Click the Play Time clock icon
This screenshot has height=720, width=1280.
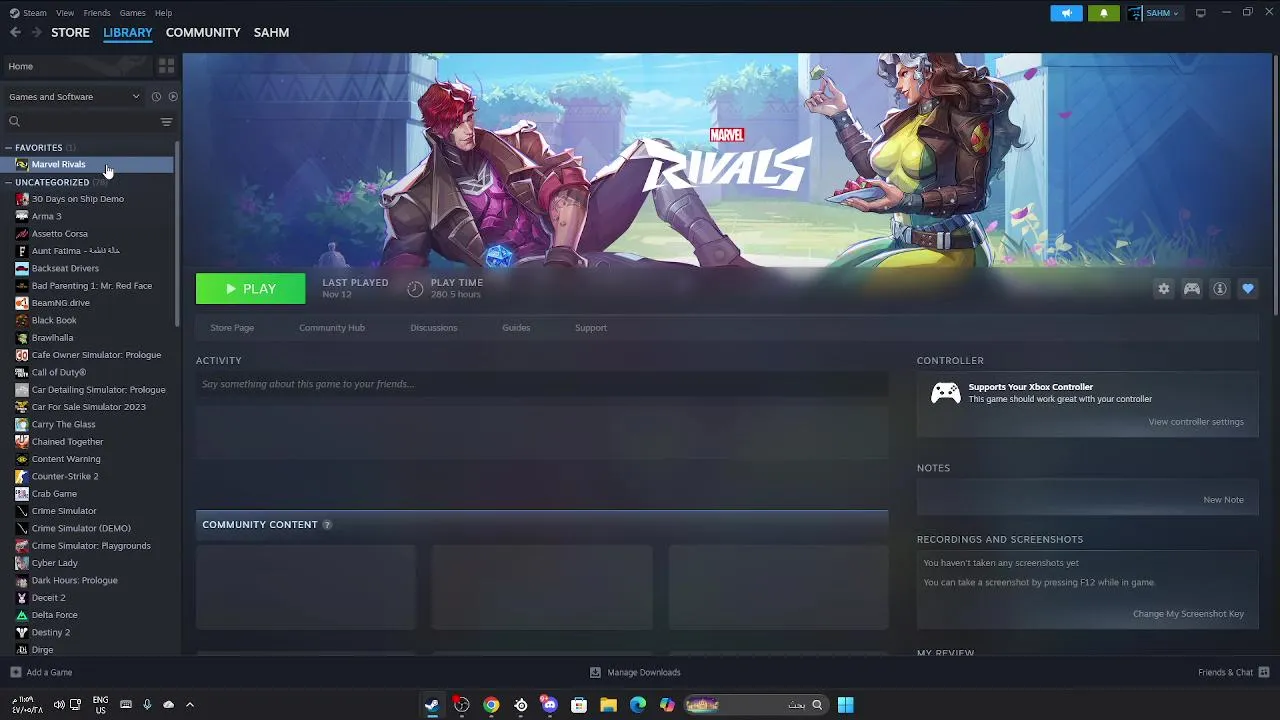[x=415, y=289]
